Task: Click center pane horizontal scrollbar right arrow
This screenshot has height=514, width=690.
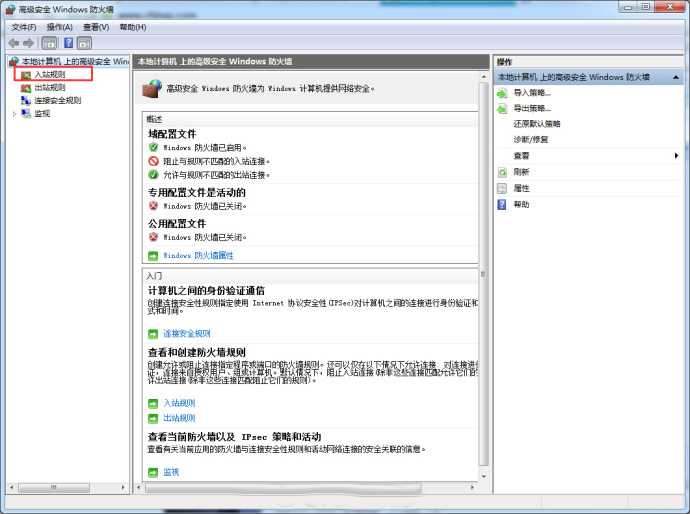Action: click(473, 488)
